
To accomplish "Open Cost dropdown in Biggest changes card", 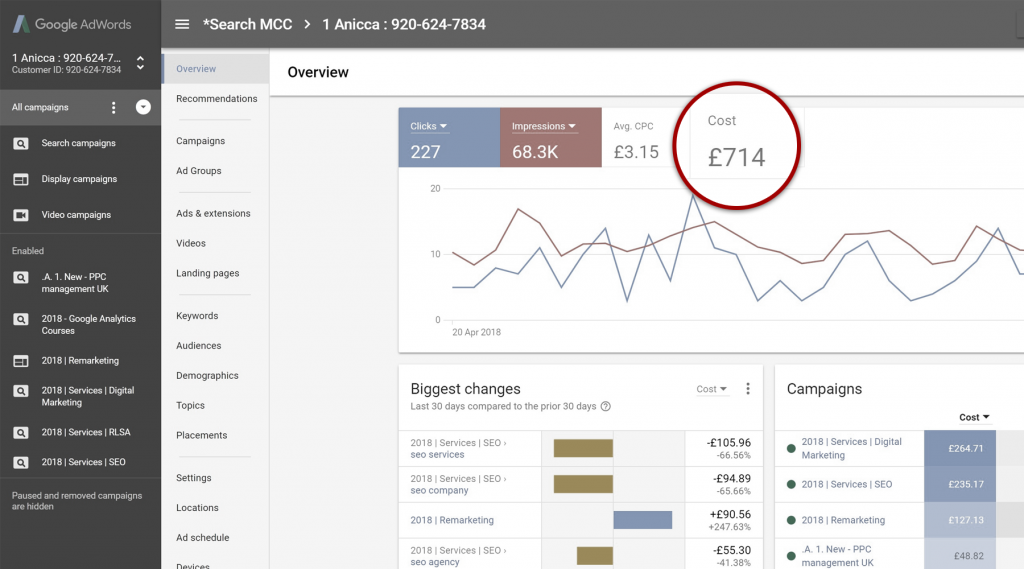I will [712, 389].
